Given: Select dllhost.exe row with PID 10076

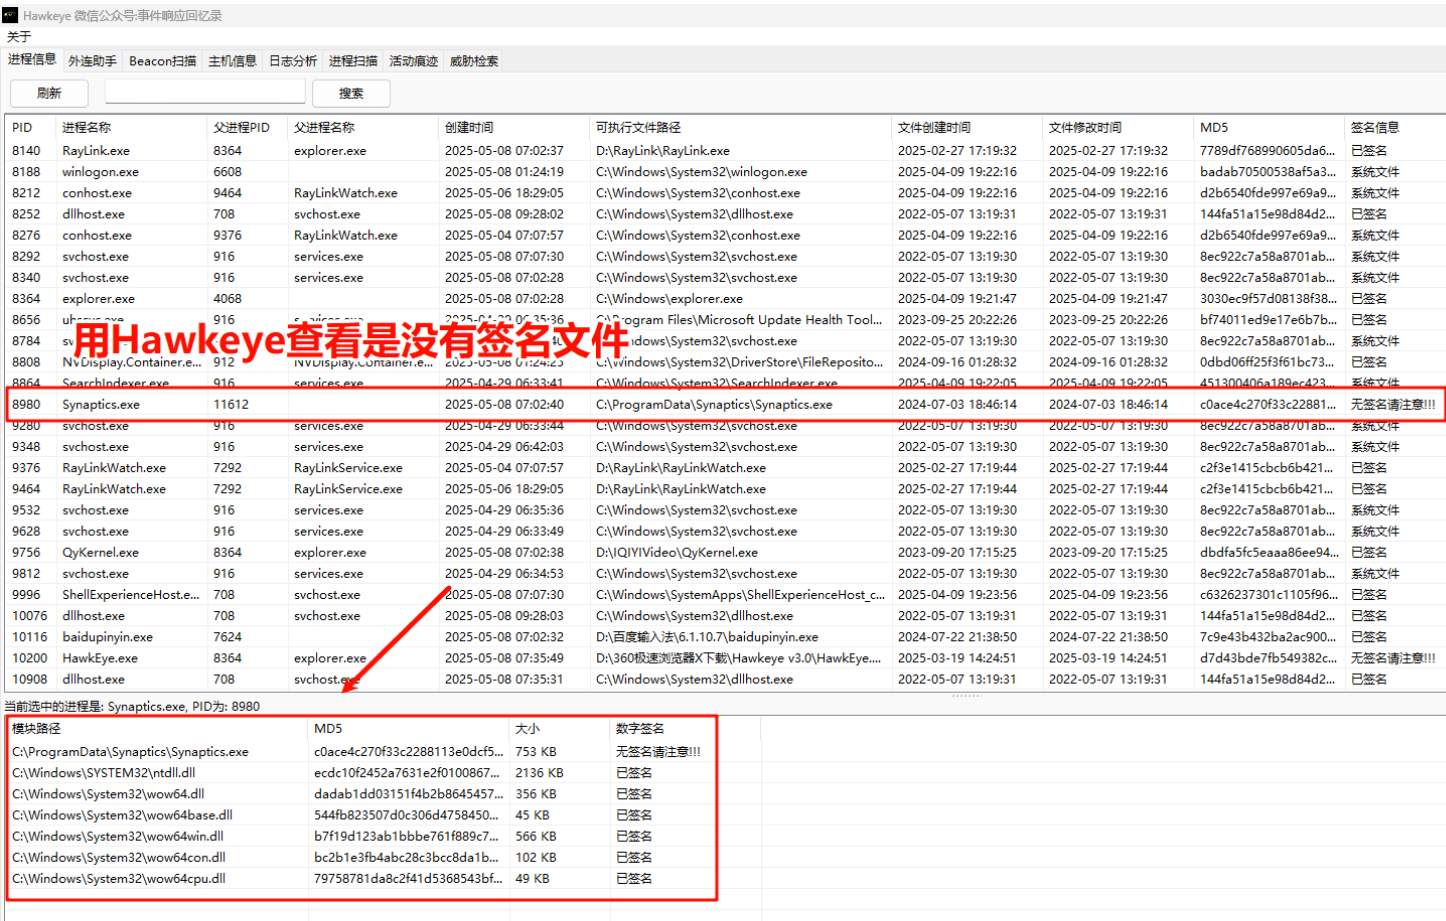Looking at the screenshot, I should click(725, 616).
